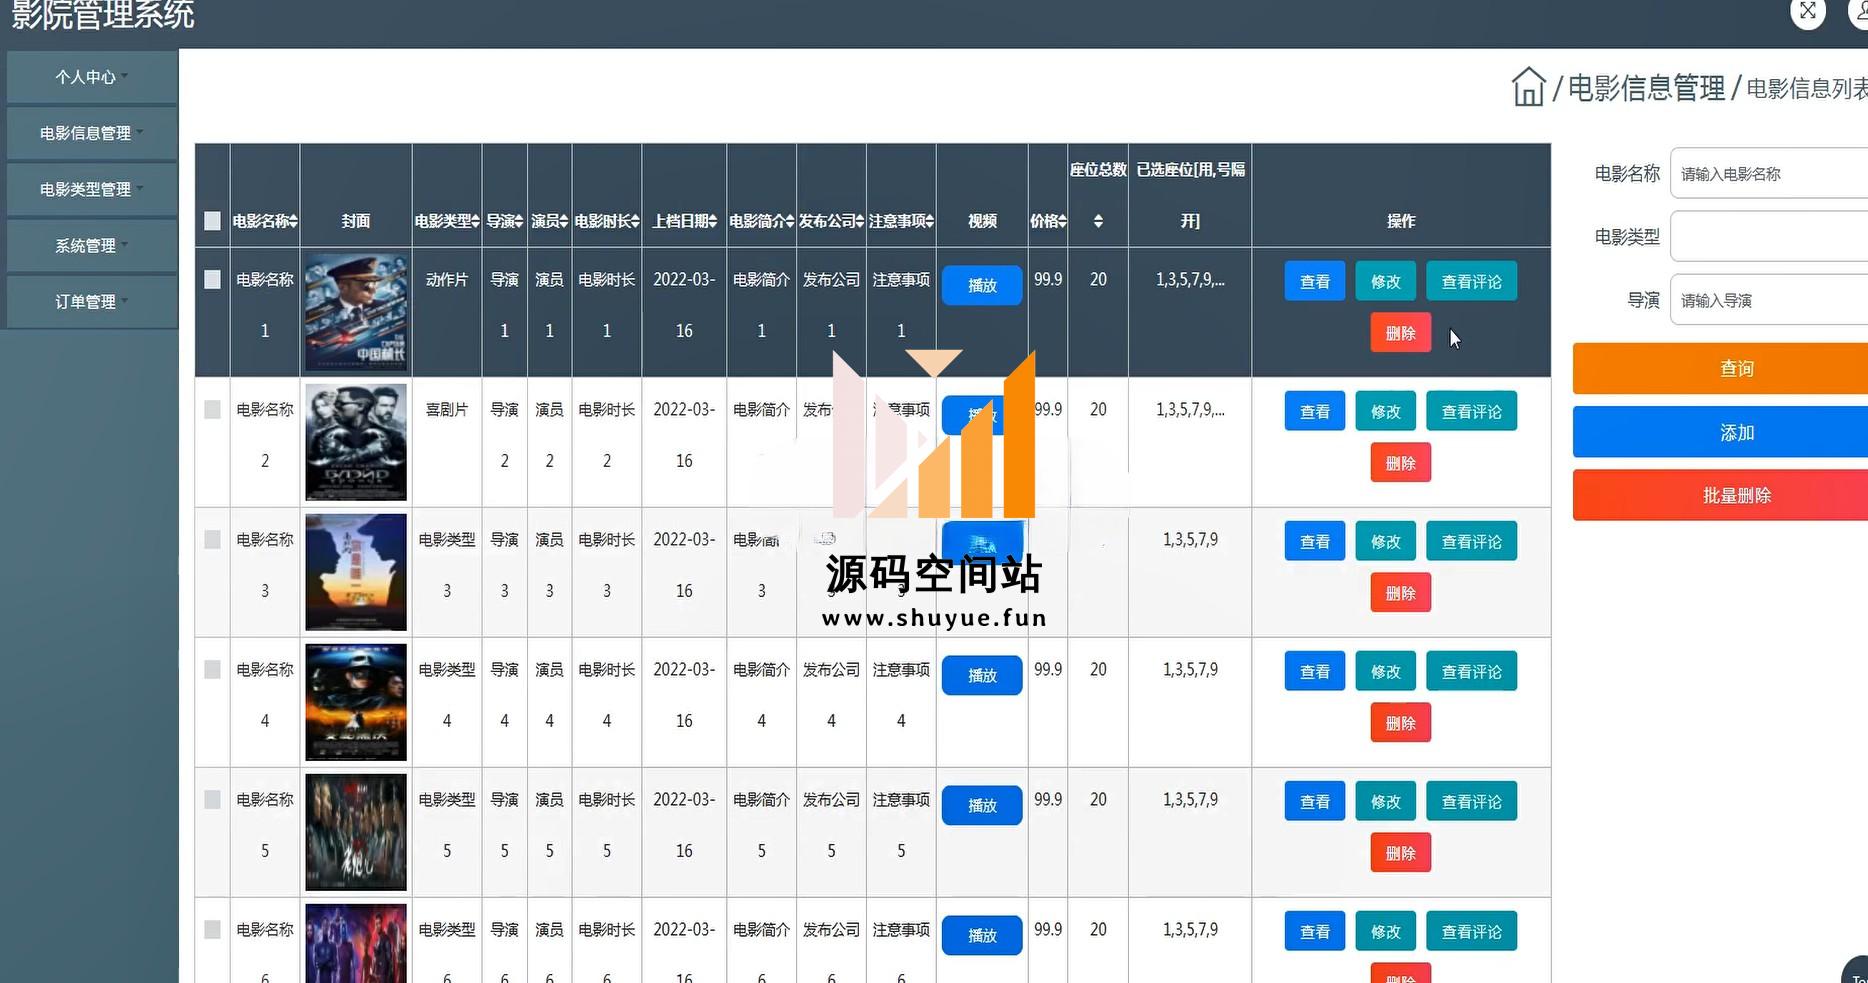The height and width of the screenshot is (983, 1868).
Task: Sort by 价格 column header
Action: (x=1048, y=221)
